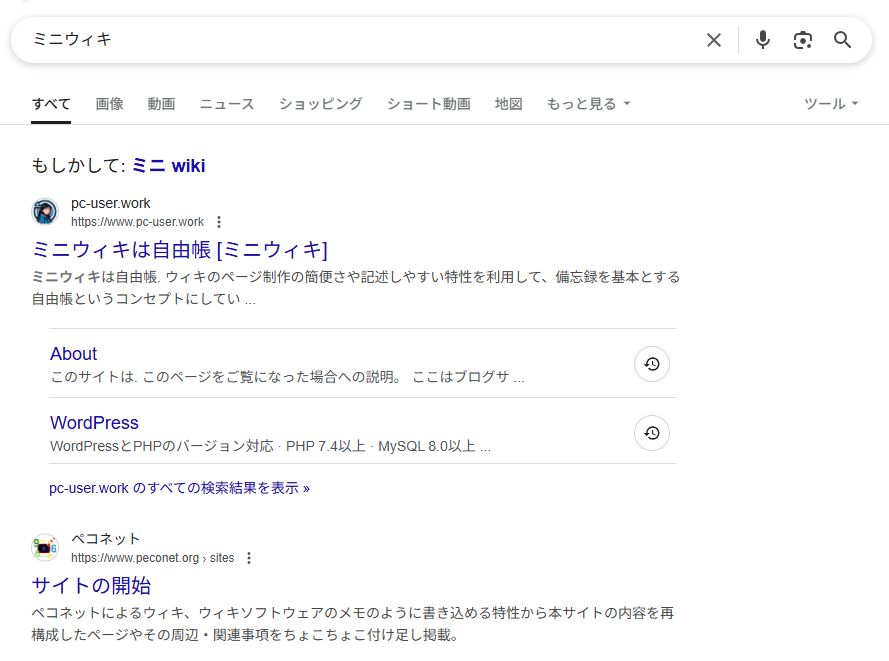Switch to the 画像 tab
Screen dimensions: 889x661
pyautogui.click(x=109, y=104)
